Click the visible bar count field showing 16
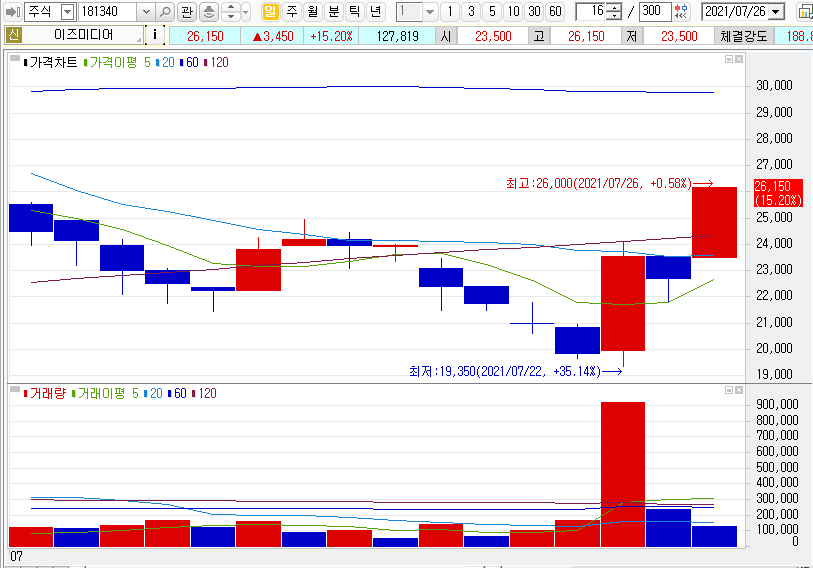The image size is (813, 568). click(x=591, y=11)
